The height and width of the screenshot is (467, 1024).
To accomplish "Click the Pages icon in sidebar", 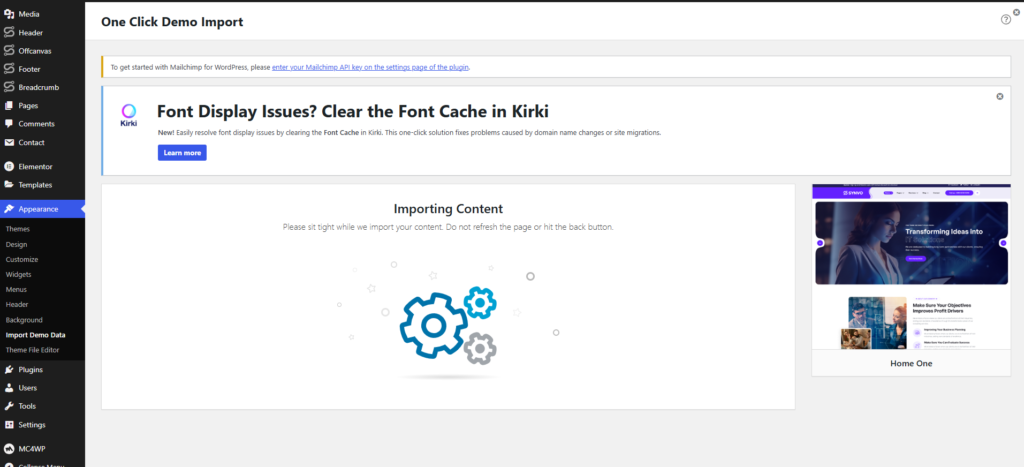I will [9, 106].
